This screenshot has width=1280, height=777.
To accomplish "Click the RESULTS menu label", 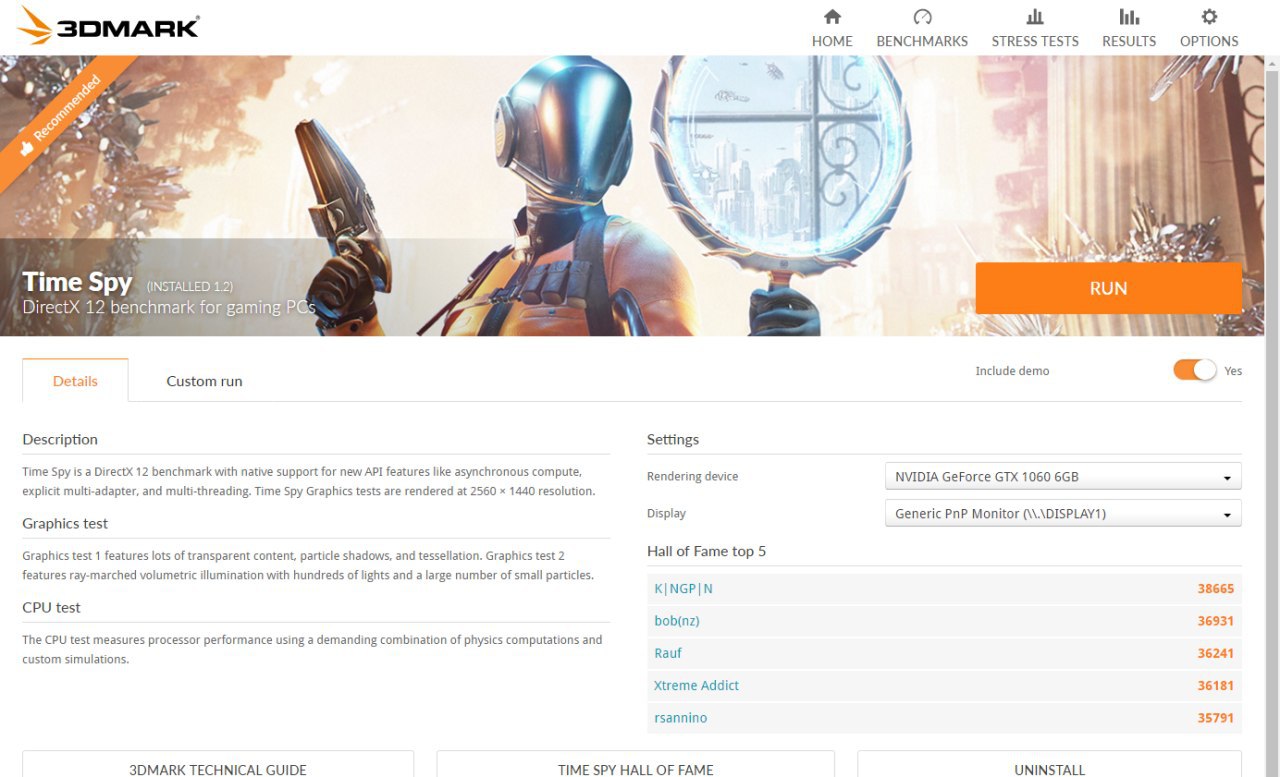I will click(x=1129, y=41).
